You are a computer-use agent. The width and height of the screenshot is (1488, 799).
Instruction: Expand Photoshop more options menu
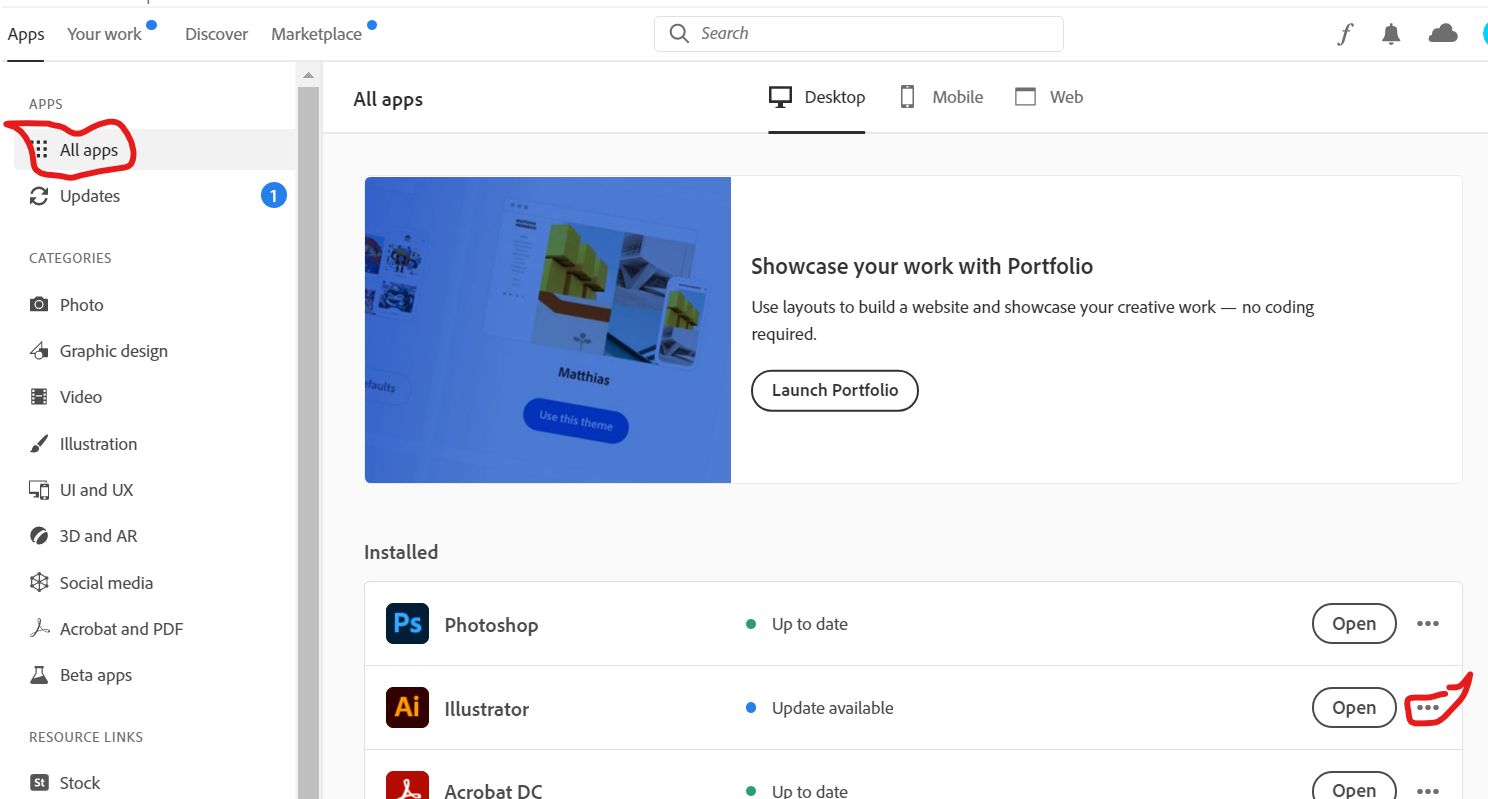coord(1428,624)
